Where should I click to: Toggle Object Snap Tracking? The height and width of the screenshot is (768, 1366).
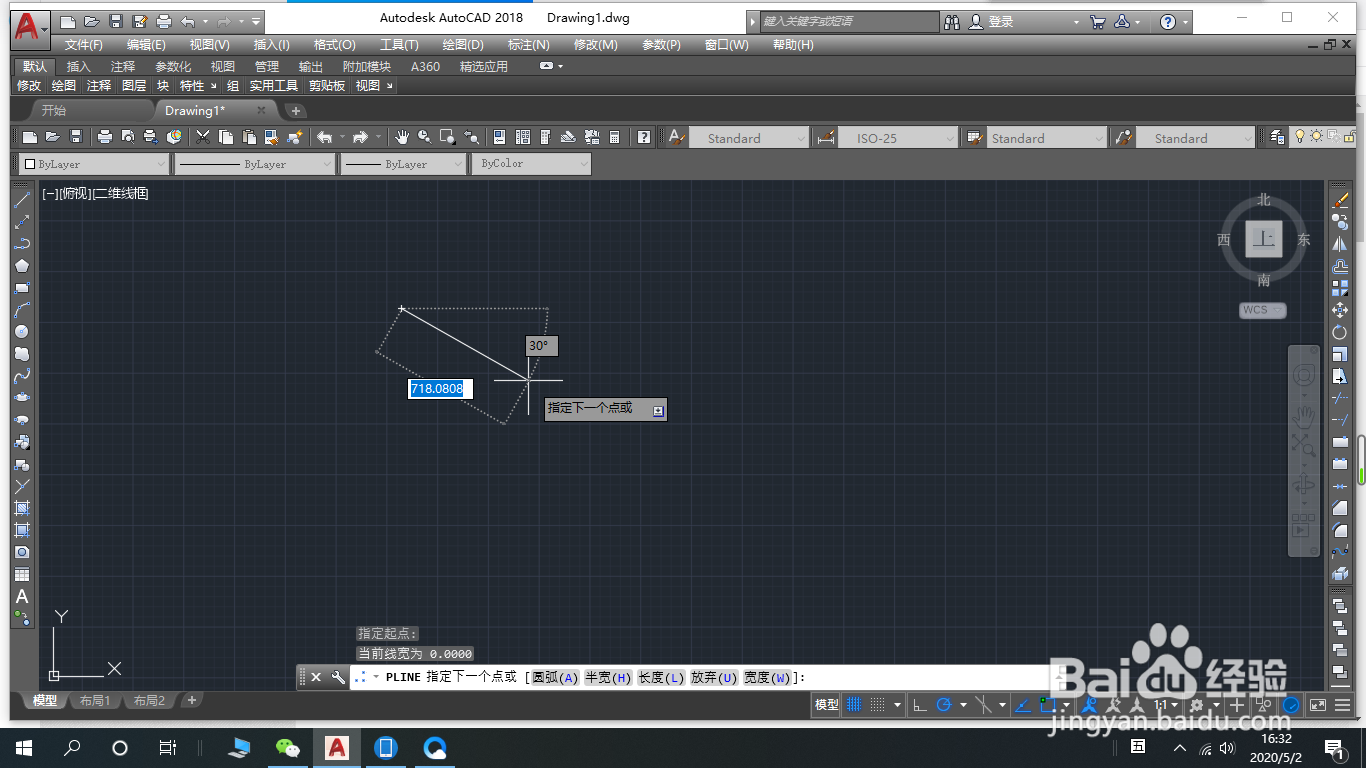coord(1021,705)
